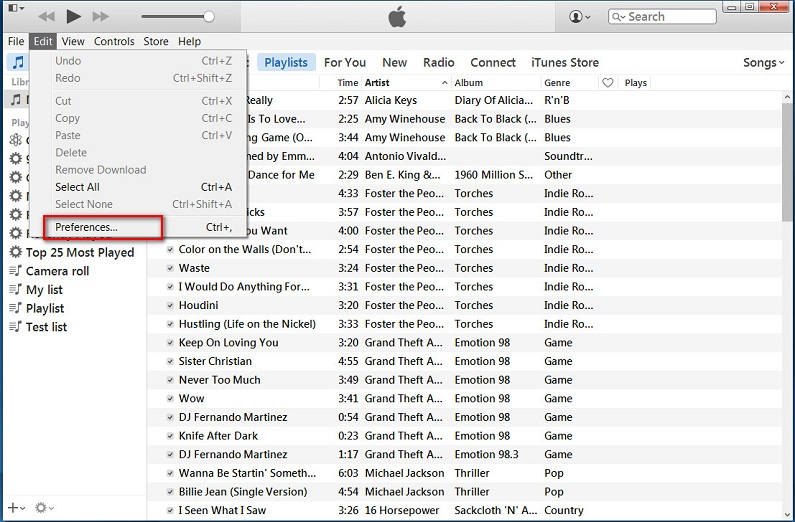
Task: Sort by the Album column header
Action: point(468,83)
